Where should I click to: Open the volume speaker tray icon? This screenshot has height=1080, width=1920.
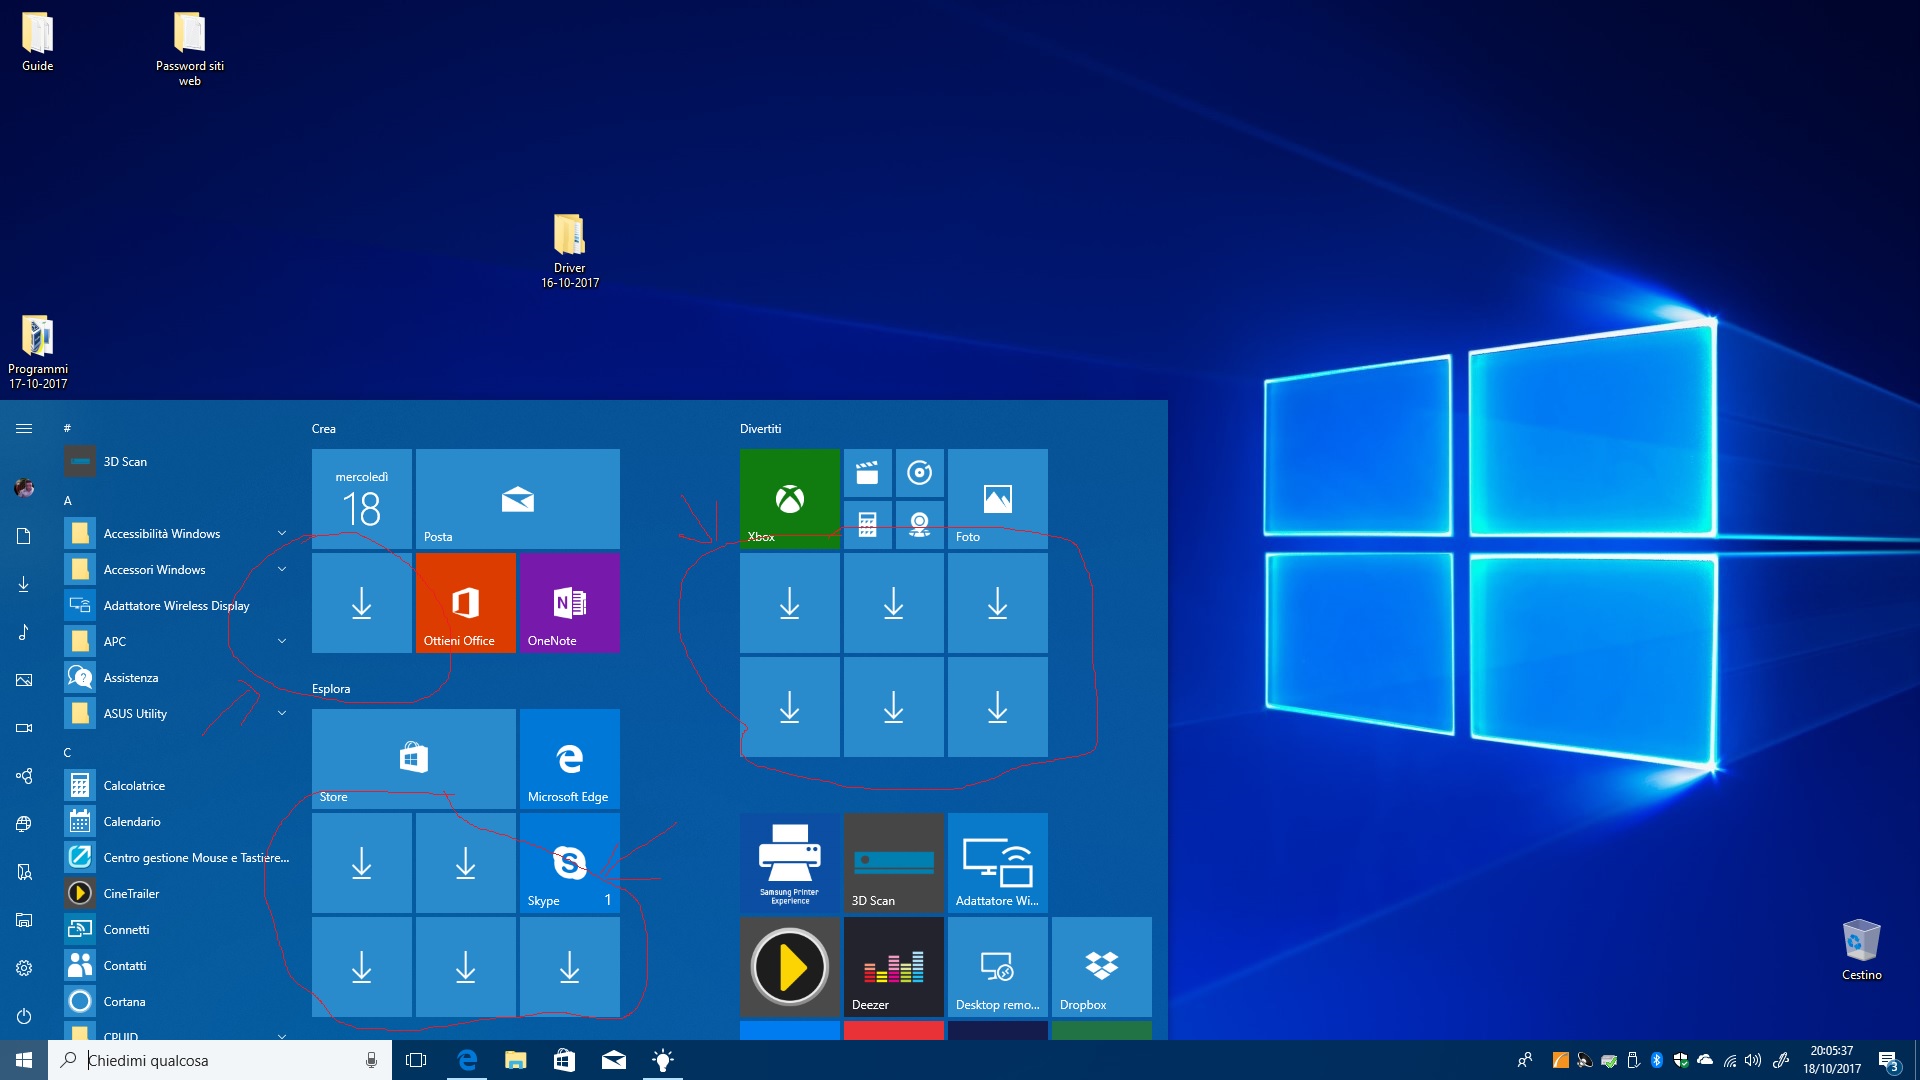[1753, 1060]
